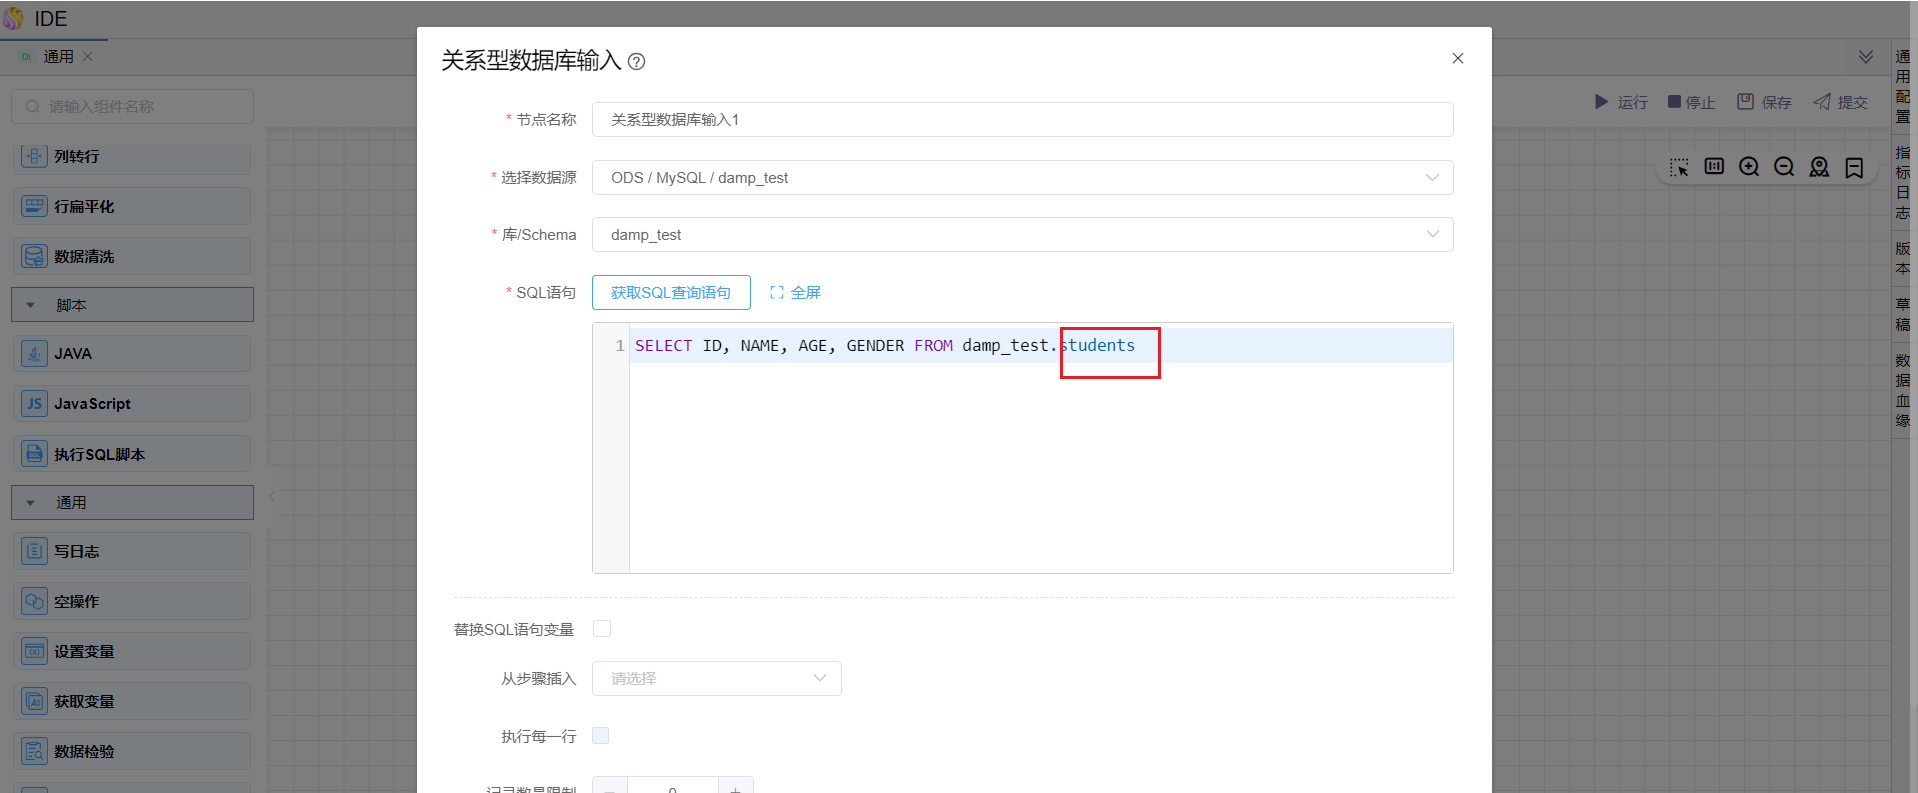Click the zoom in canvas icon
Screen dimensions: 1918x793
tap(1749, 167)
